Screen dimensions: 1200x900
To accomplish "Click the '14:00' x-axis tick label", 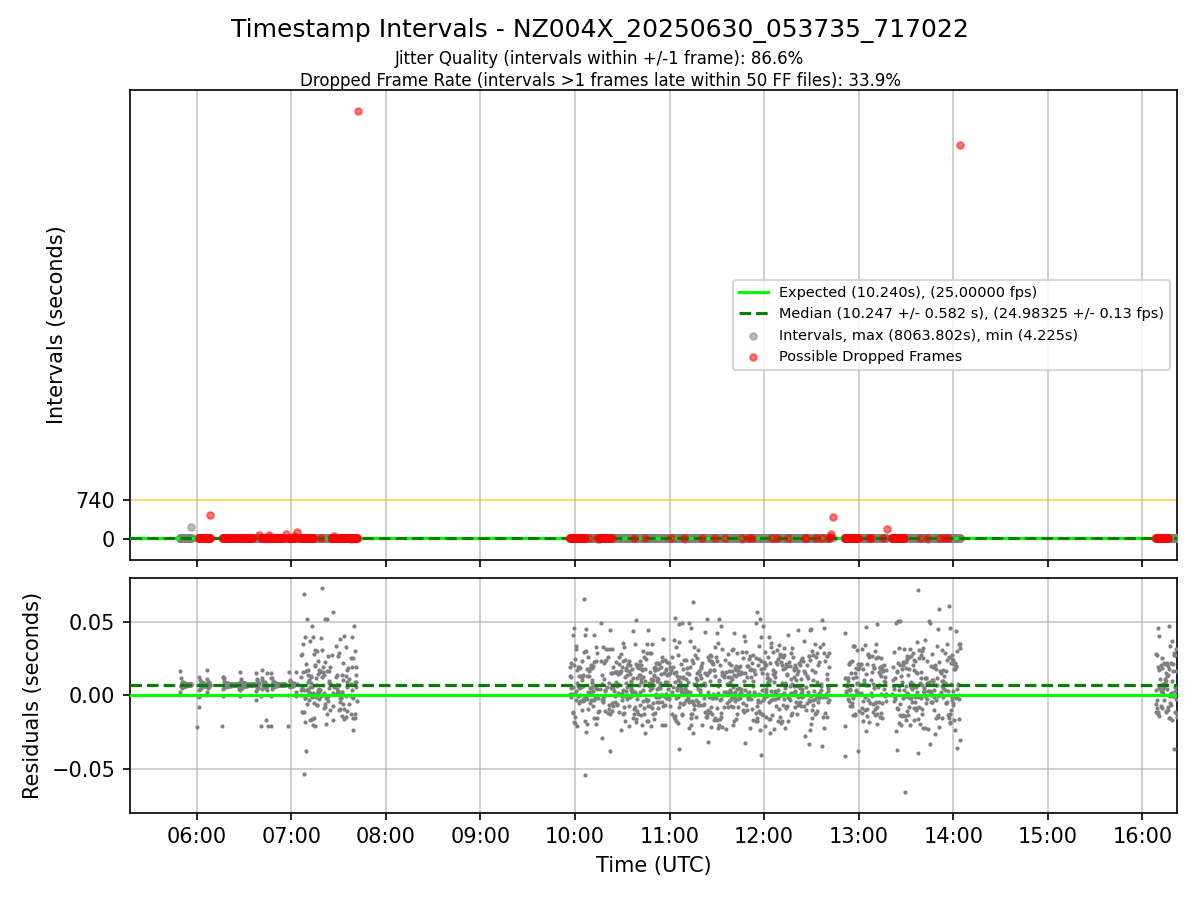I will coord(953,834).
